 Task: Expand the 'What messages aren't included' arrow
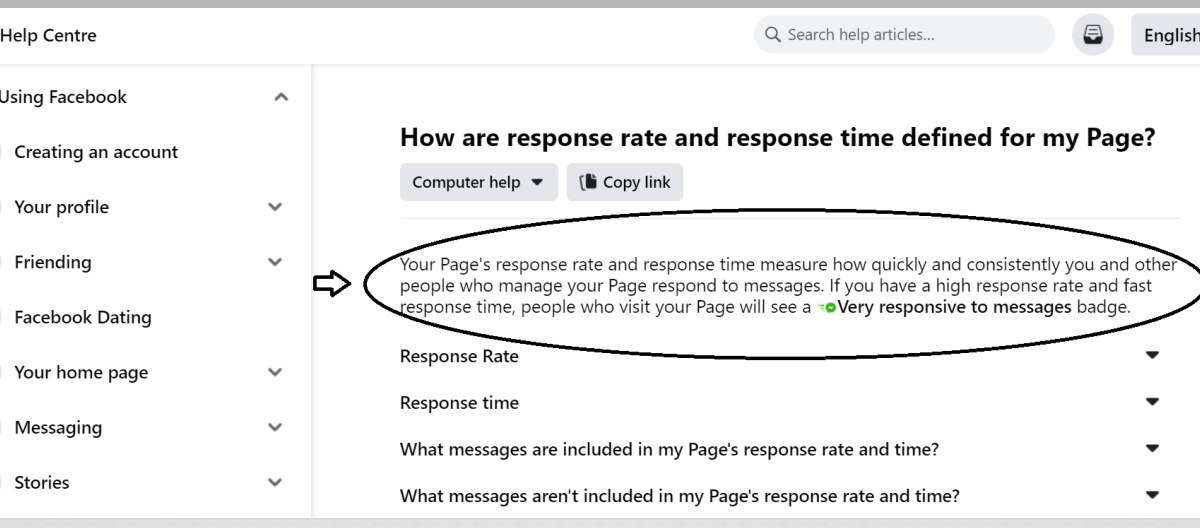1152,495
